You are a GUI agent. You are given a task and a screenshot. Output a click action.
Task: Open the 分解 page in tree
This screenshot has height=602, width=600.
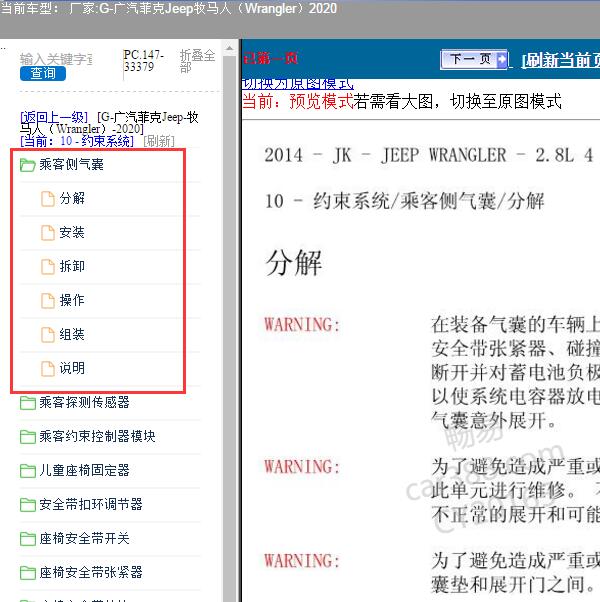[x=72, y=198]
